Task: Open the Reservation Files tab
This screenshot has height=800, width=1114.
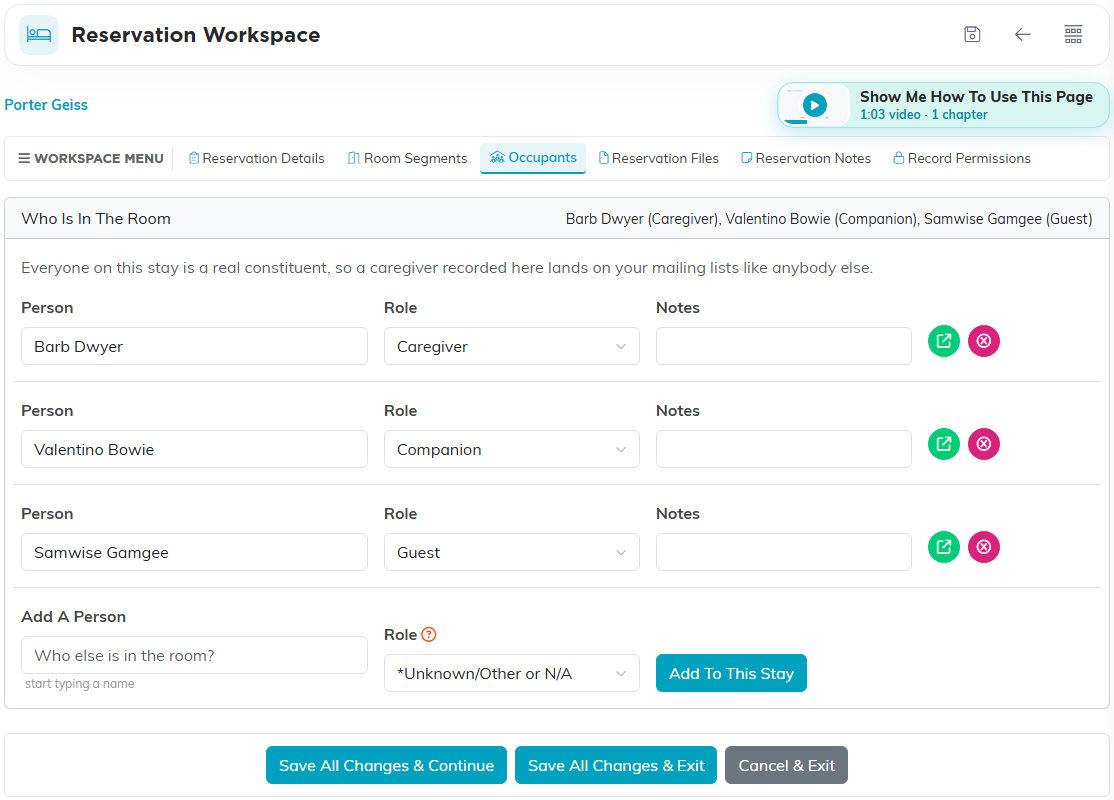Action: coord(659,158)
